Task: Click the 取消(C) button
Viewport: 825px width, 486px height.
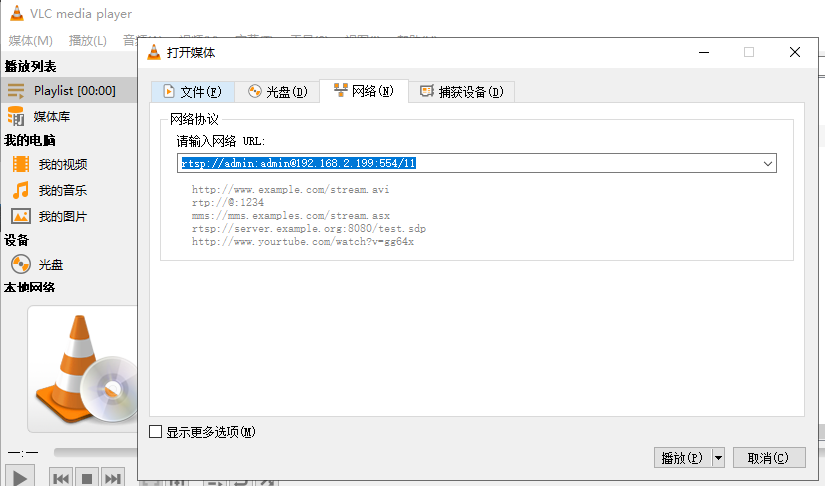Action: point(769,458)
